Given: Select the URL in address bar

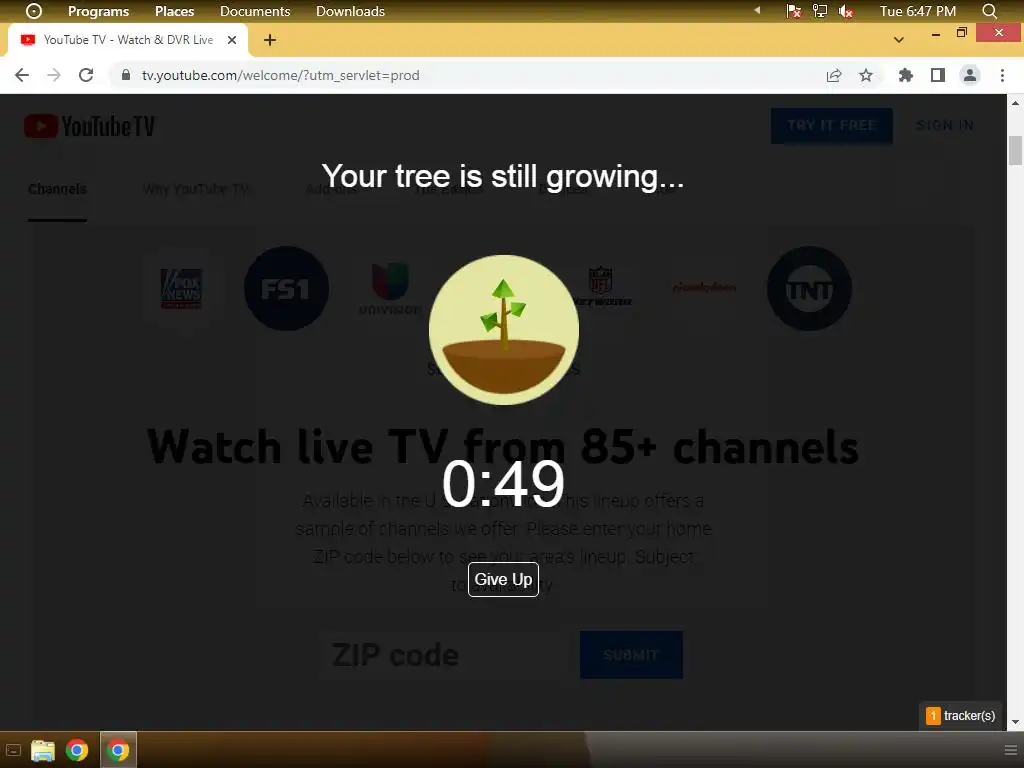Looking at the screenshot, I should click(x=281, y=75).
